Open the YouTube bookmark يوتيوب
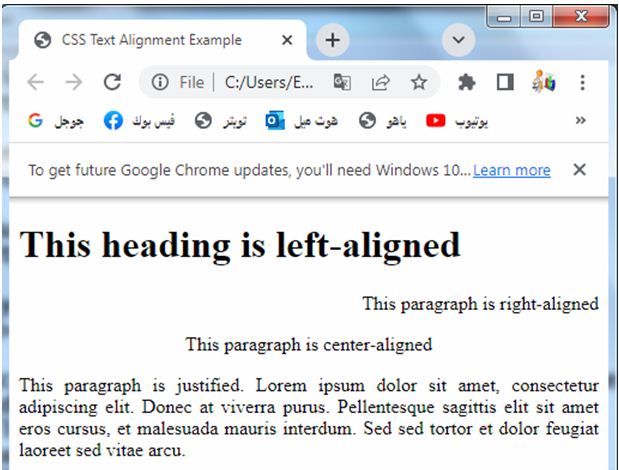The width and height of the screenshot is (619, 470). tap(457, 121)
